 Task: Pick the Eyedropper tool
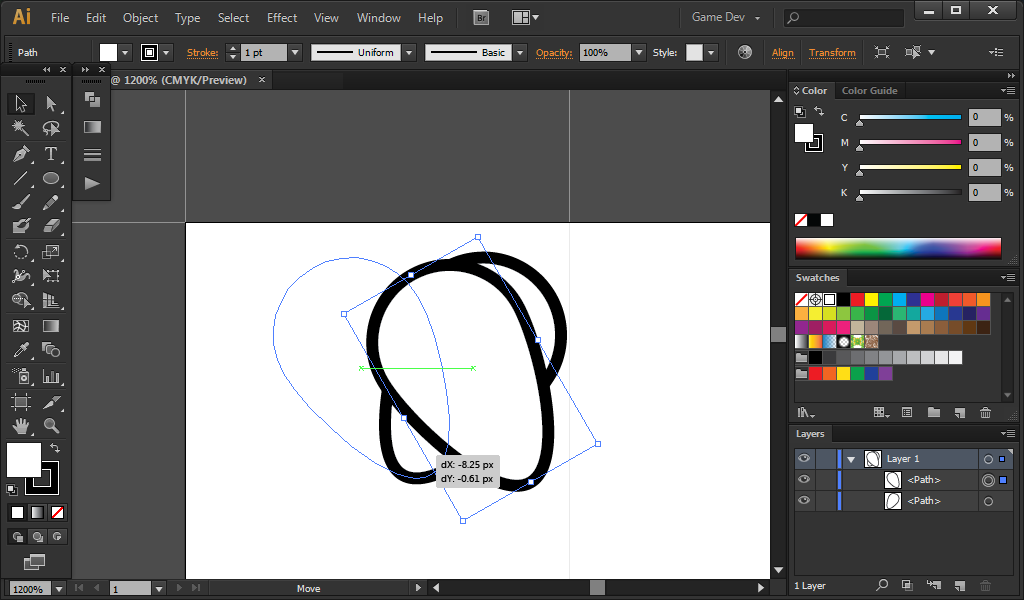[x=20, y=350]
